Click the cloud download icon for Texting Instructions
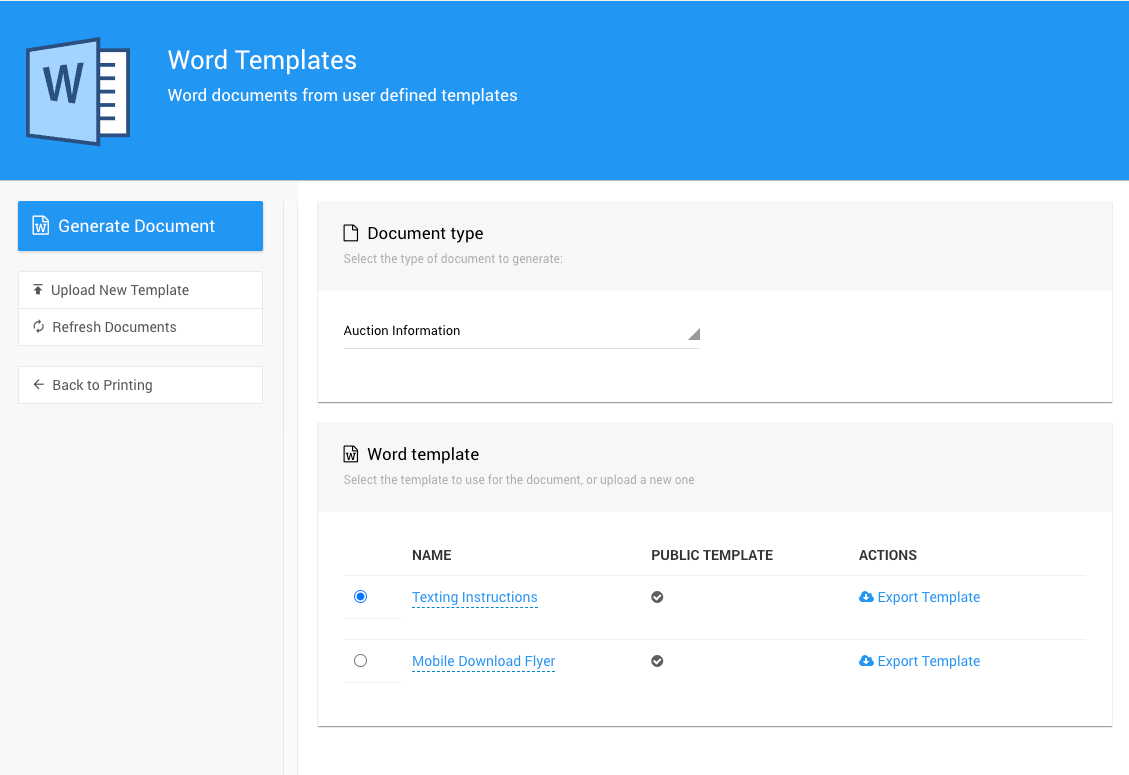The height and width of the screenshot is (775, 1129). (x=866, y=597)
